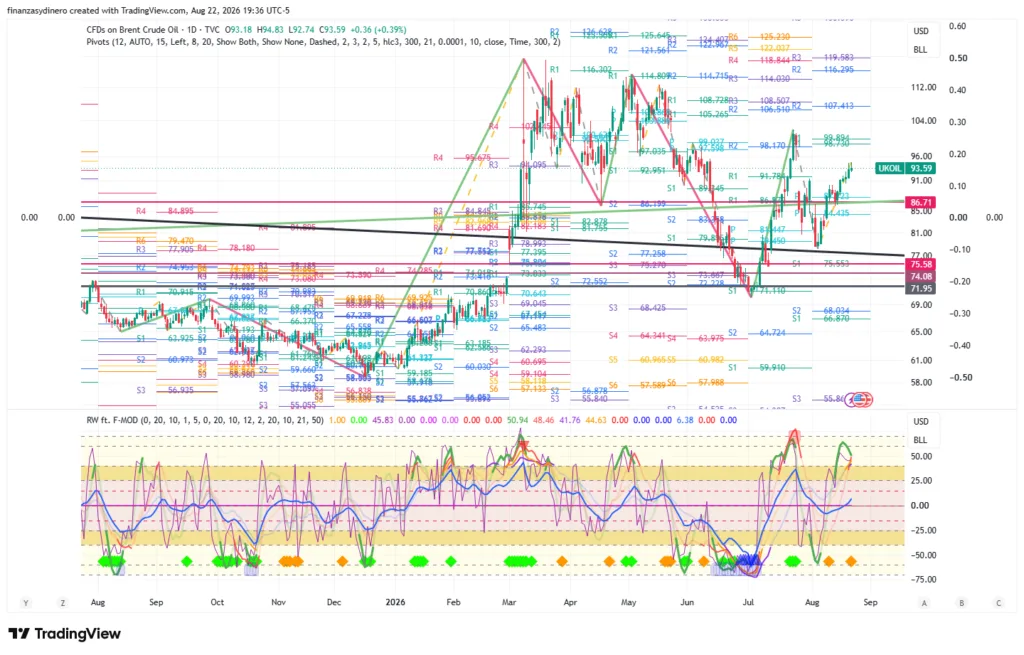Click the TradingView logo at the bottom
Image resolution: width=1024 pixels, height=655 pixels.
pos(65,633)
